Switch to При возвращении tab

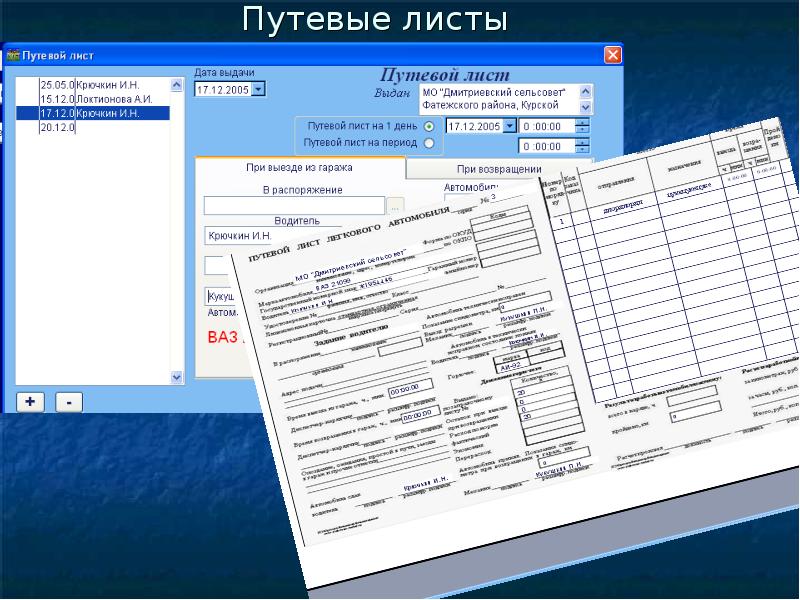499,169
